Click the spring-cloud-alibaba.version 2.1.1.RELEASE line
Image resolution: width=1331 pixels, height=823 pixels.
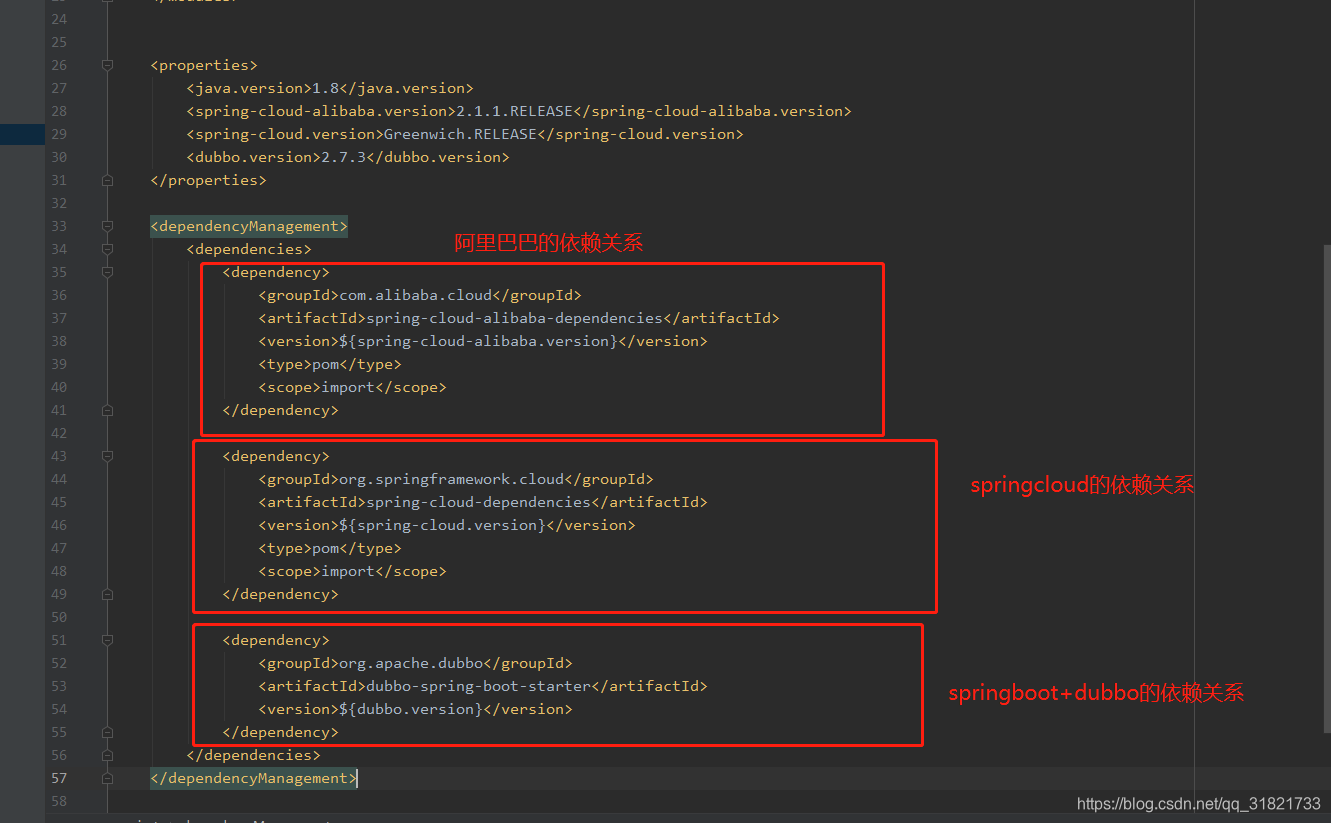[x=518, y=111]
